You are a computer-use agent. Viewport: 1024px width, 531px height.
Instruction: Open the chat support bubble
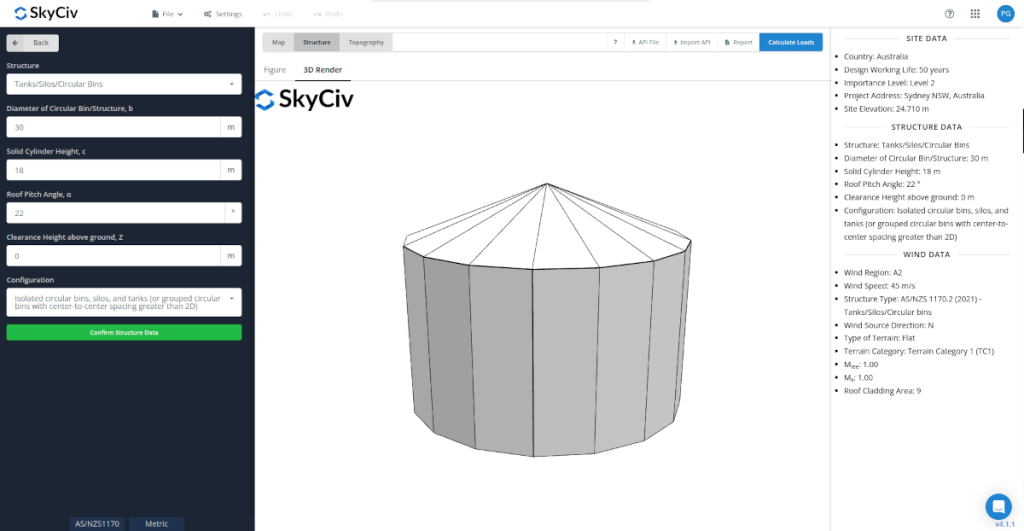tap(997, 505)
